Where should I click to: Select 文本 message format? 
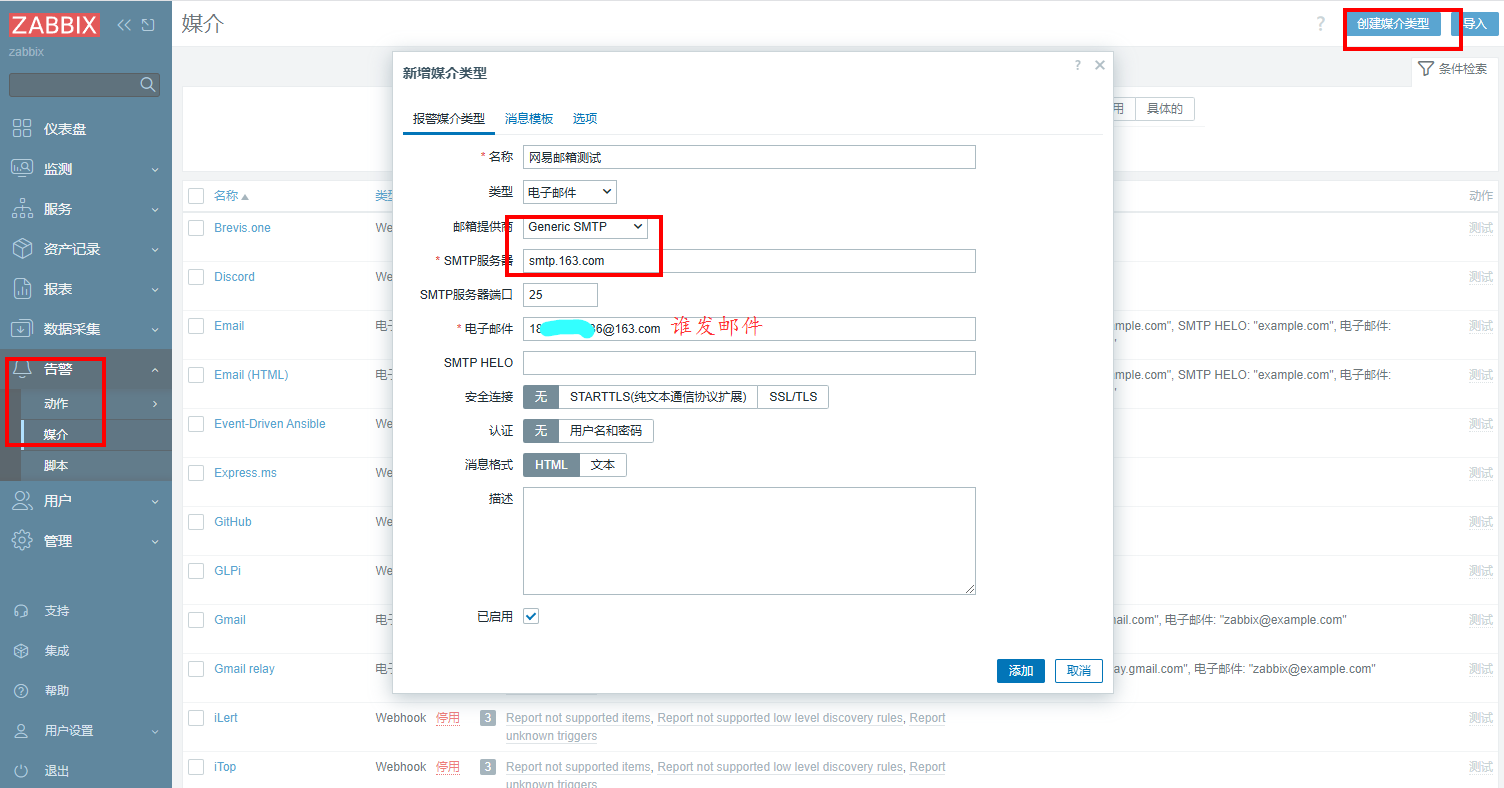tap(603, 465)
